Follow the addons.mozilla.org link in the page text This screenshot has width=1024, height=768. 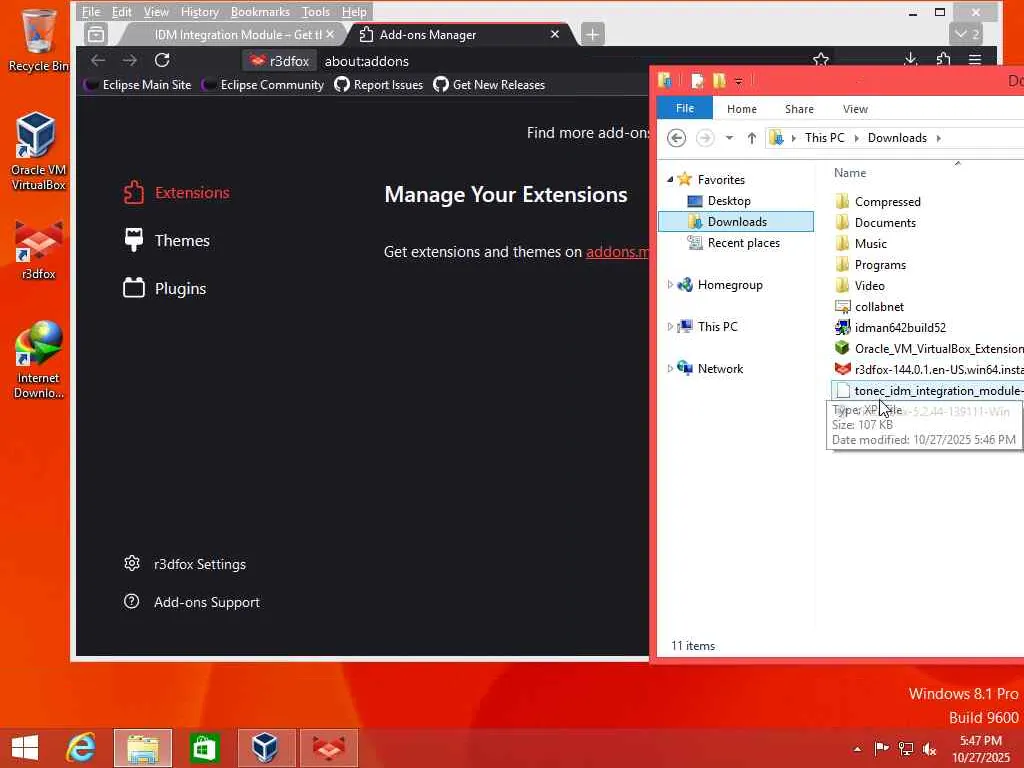pyautogui.click(x=617, y=251)
